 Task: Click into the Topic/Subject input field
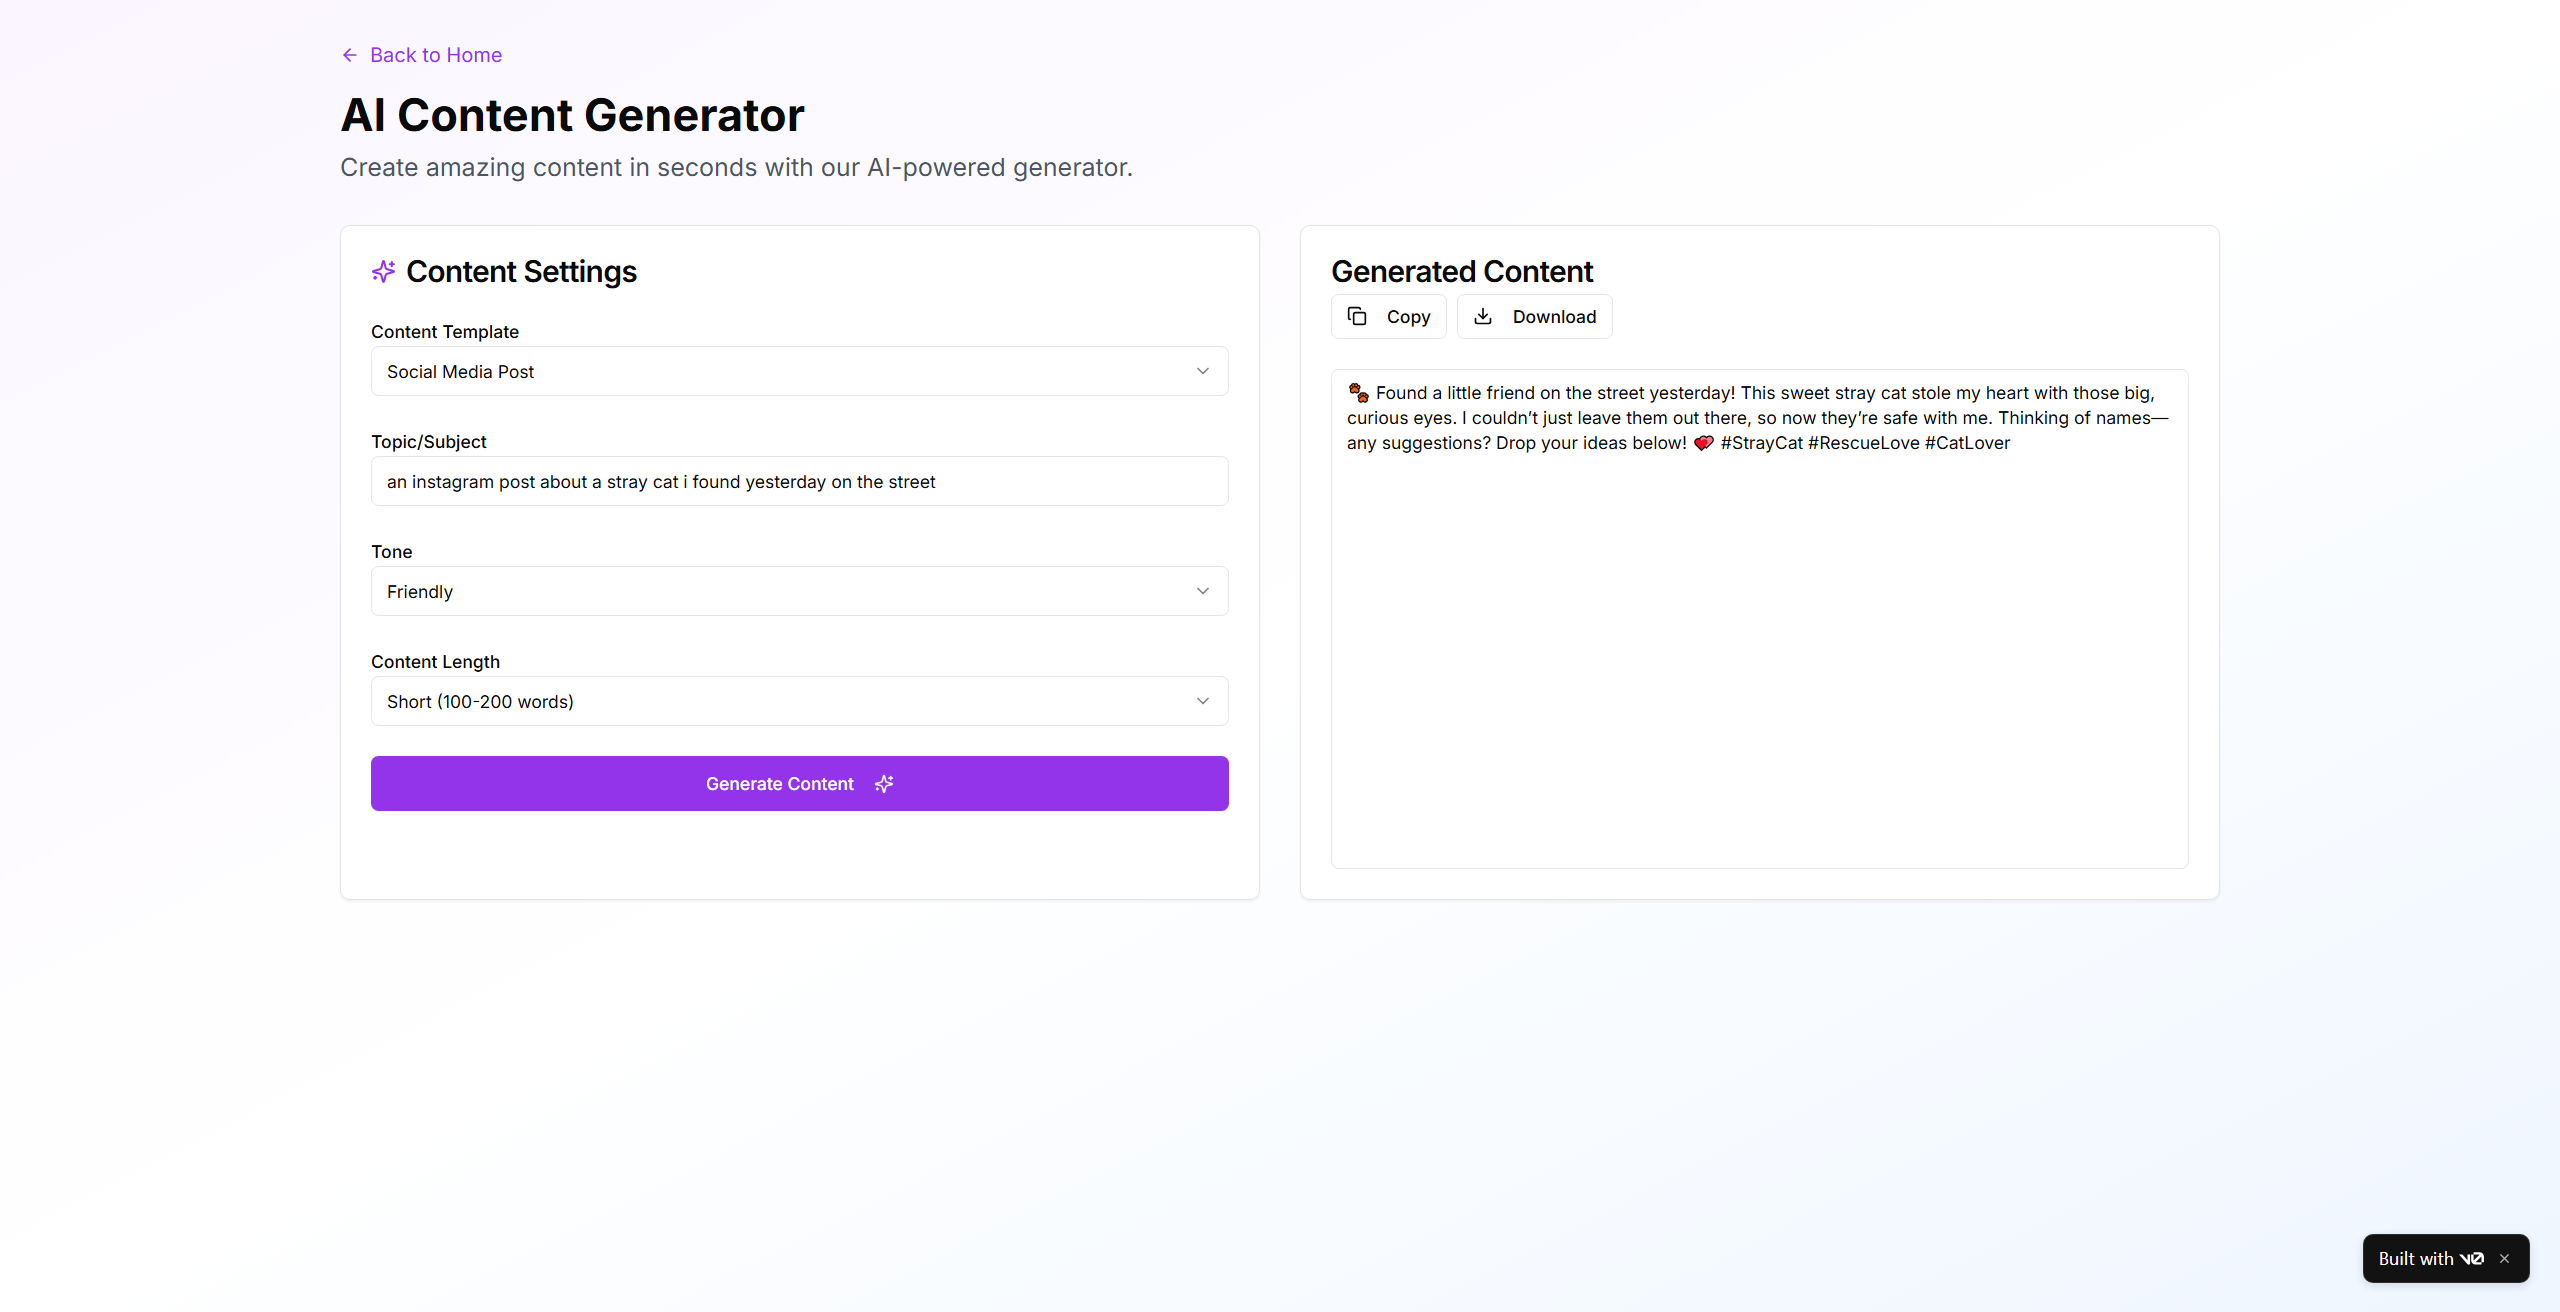[x=799, y=481]
